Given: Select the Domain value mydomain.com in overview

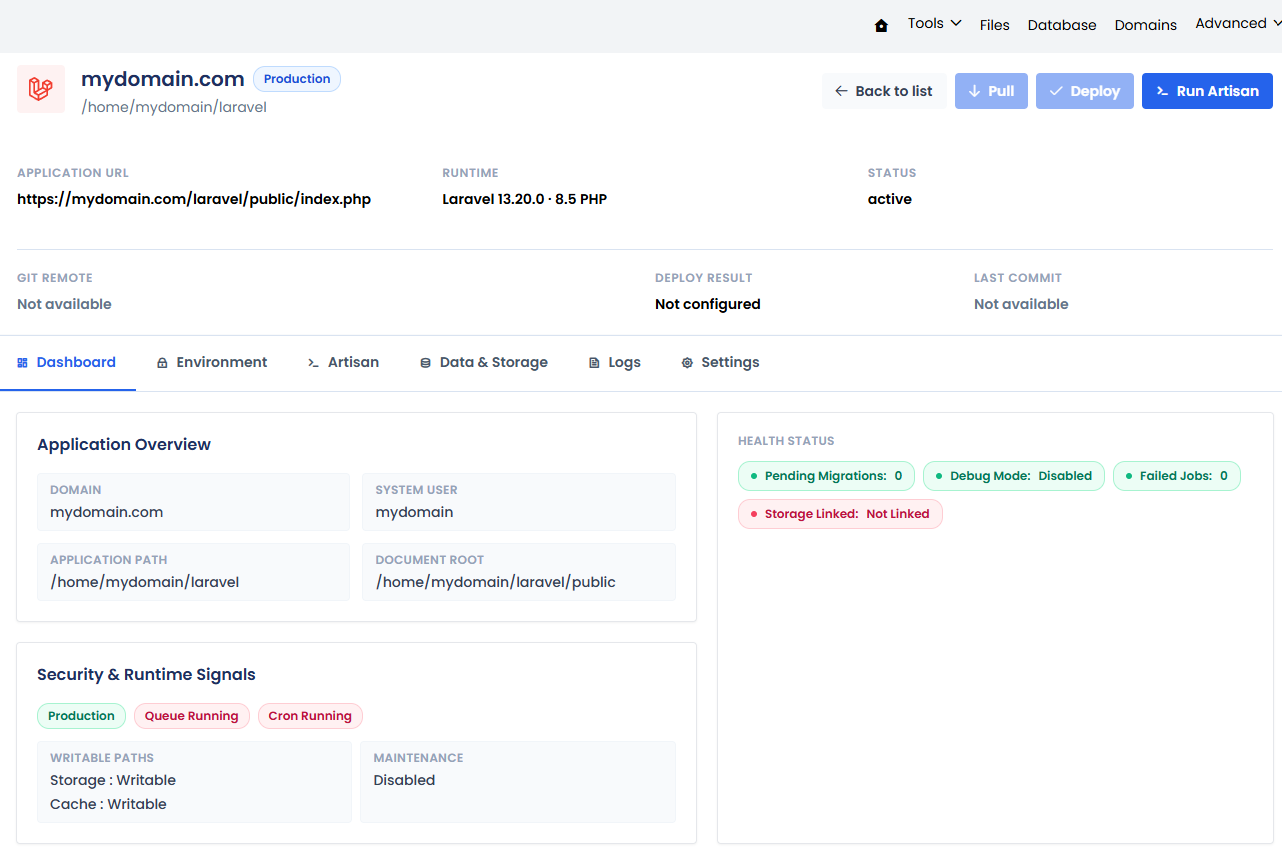Looking at the screenshot, I should [107, 512].
